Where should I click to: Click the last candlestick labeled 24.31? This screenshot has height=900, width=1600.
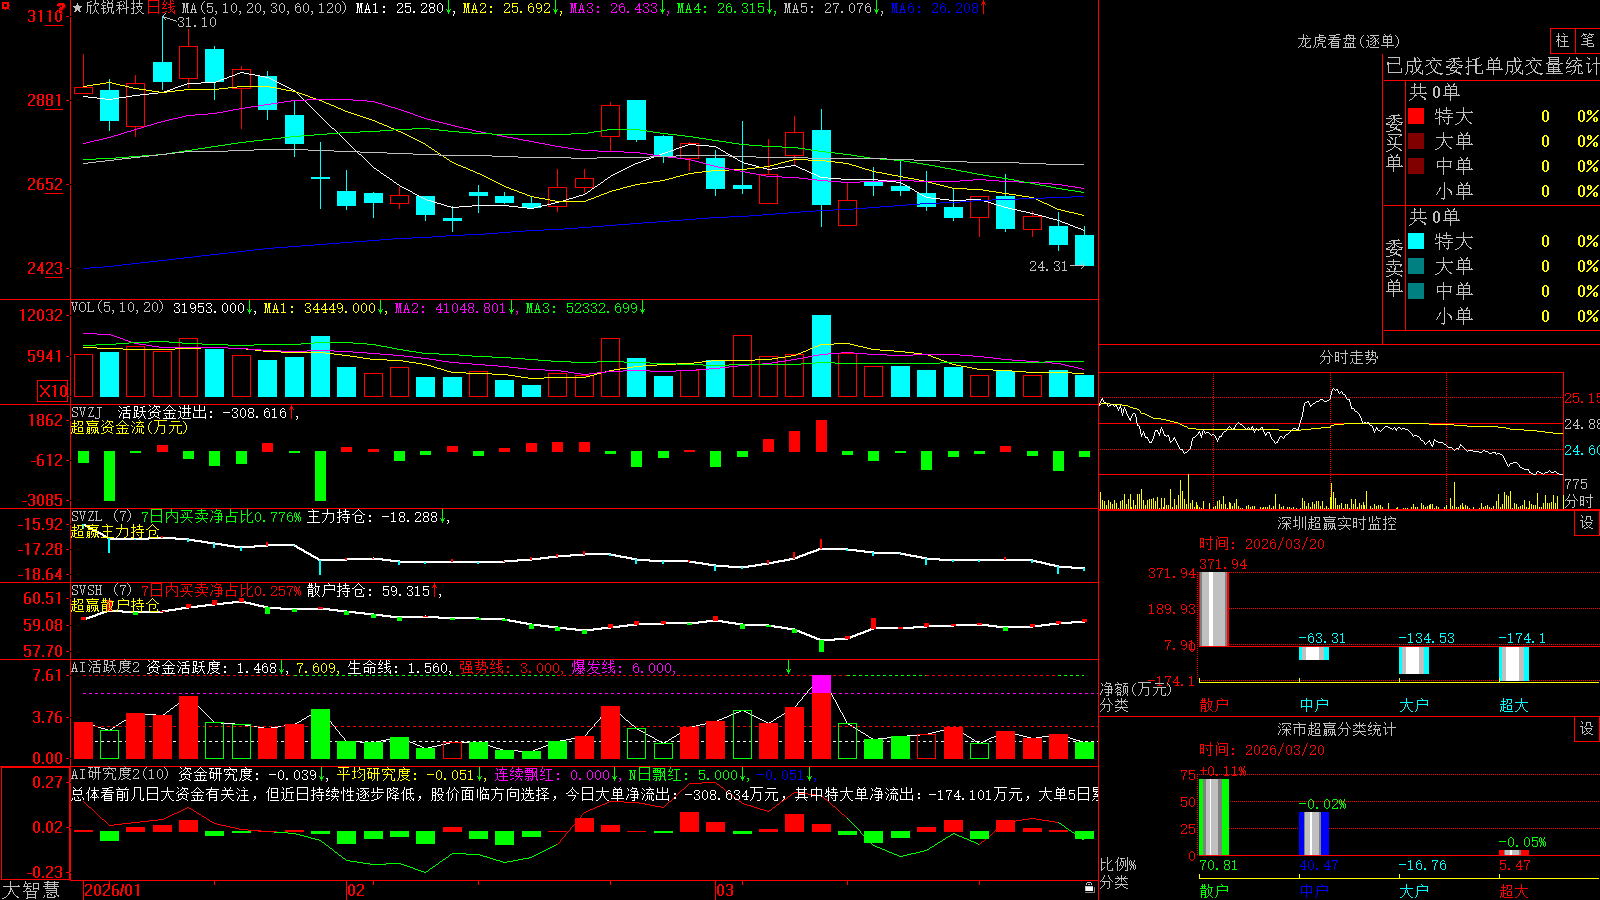(1084, 249)
